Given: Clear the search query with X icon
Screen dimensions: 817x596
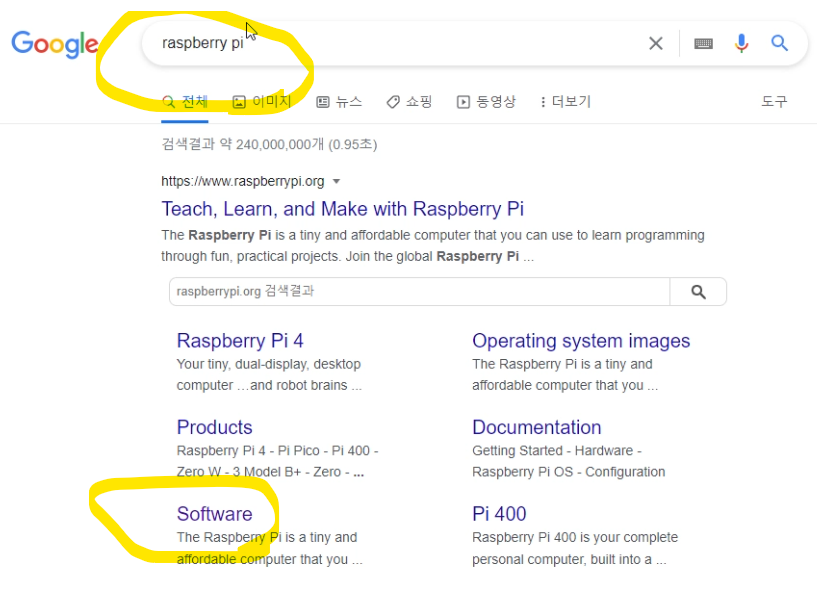Looking at the screenshot, I should [x=656, y=43].
